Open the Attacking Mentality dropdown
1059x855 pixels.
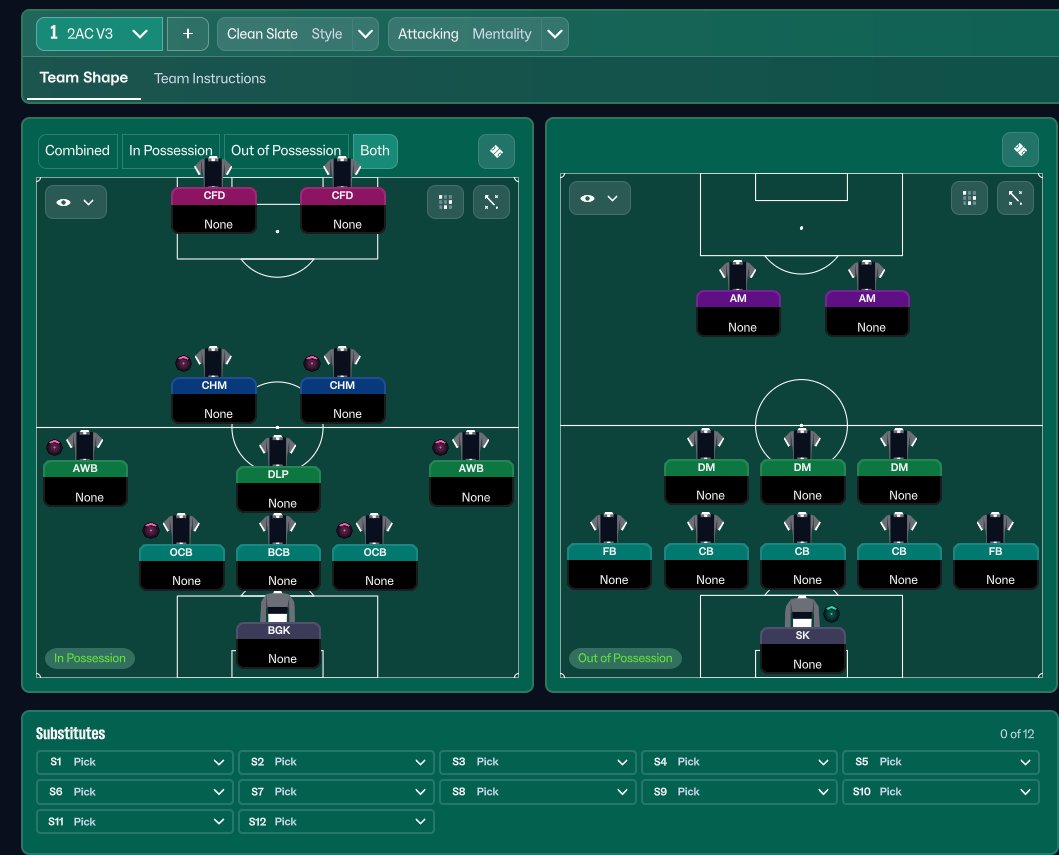click(478, 34)
